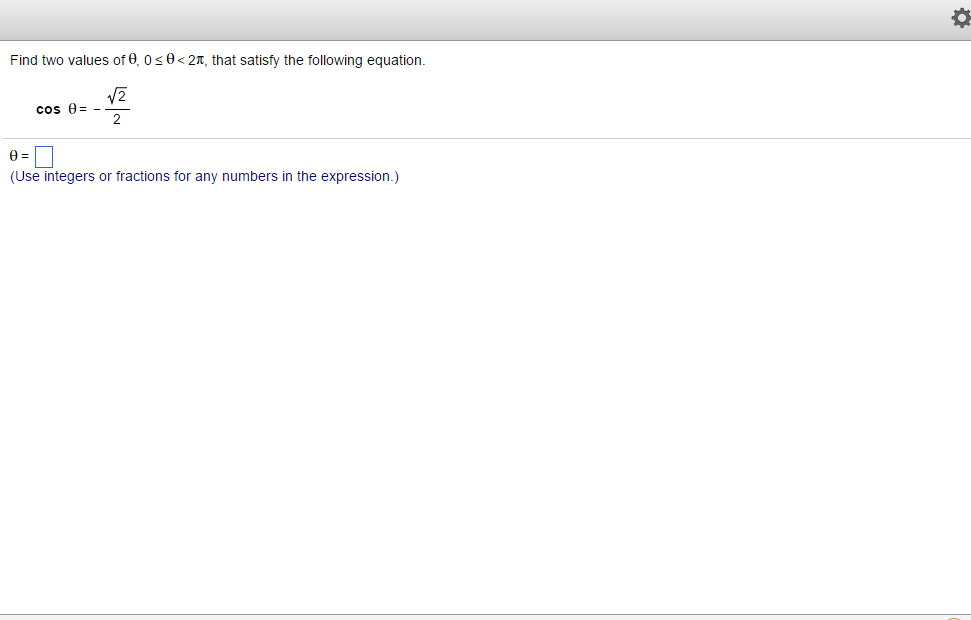971x620 pixels.
Task: Click the divider line under the equation
Action: tap(485, 138)
